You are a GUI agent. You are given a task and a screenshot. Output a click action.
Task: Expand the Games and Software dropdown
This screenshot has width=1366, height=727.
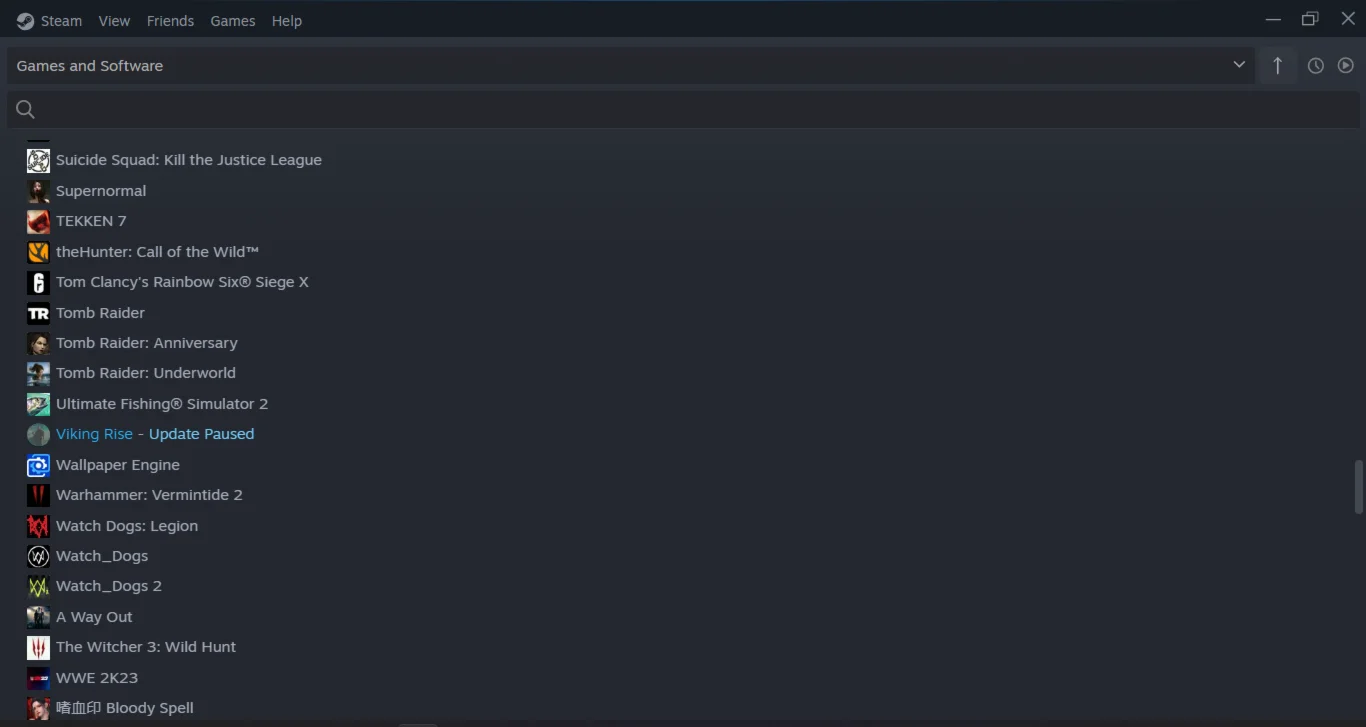pyautogui.click(x=631, y=66)
